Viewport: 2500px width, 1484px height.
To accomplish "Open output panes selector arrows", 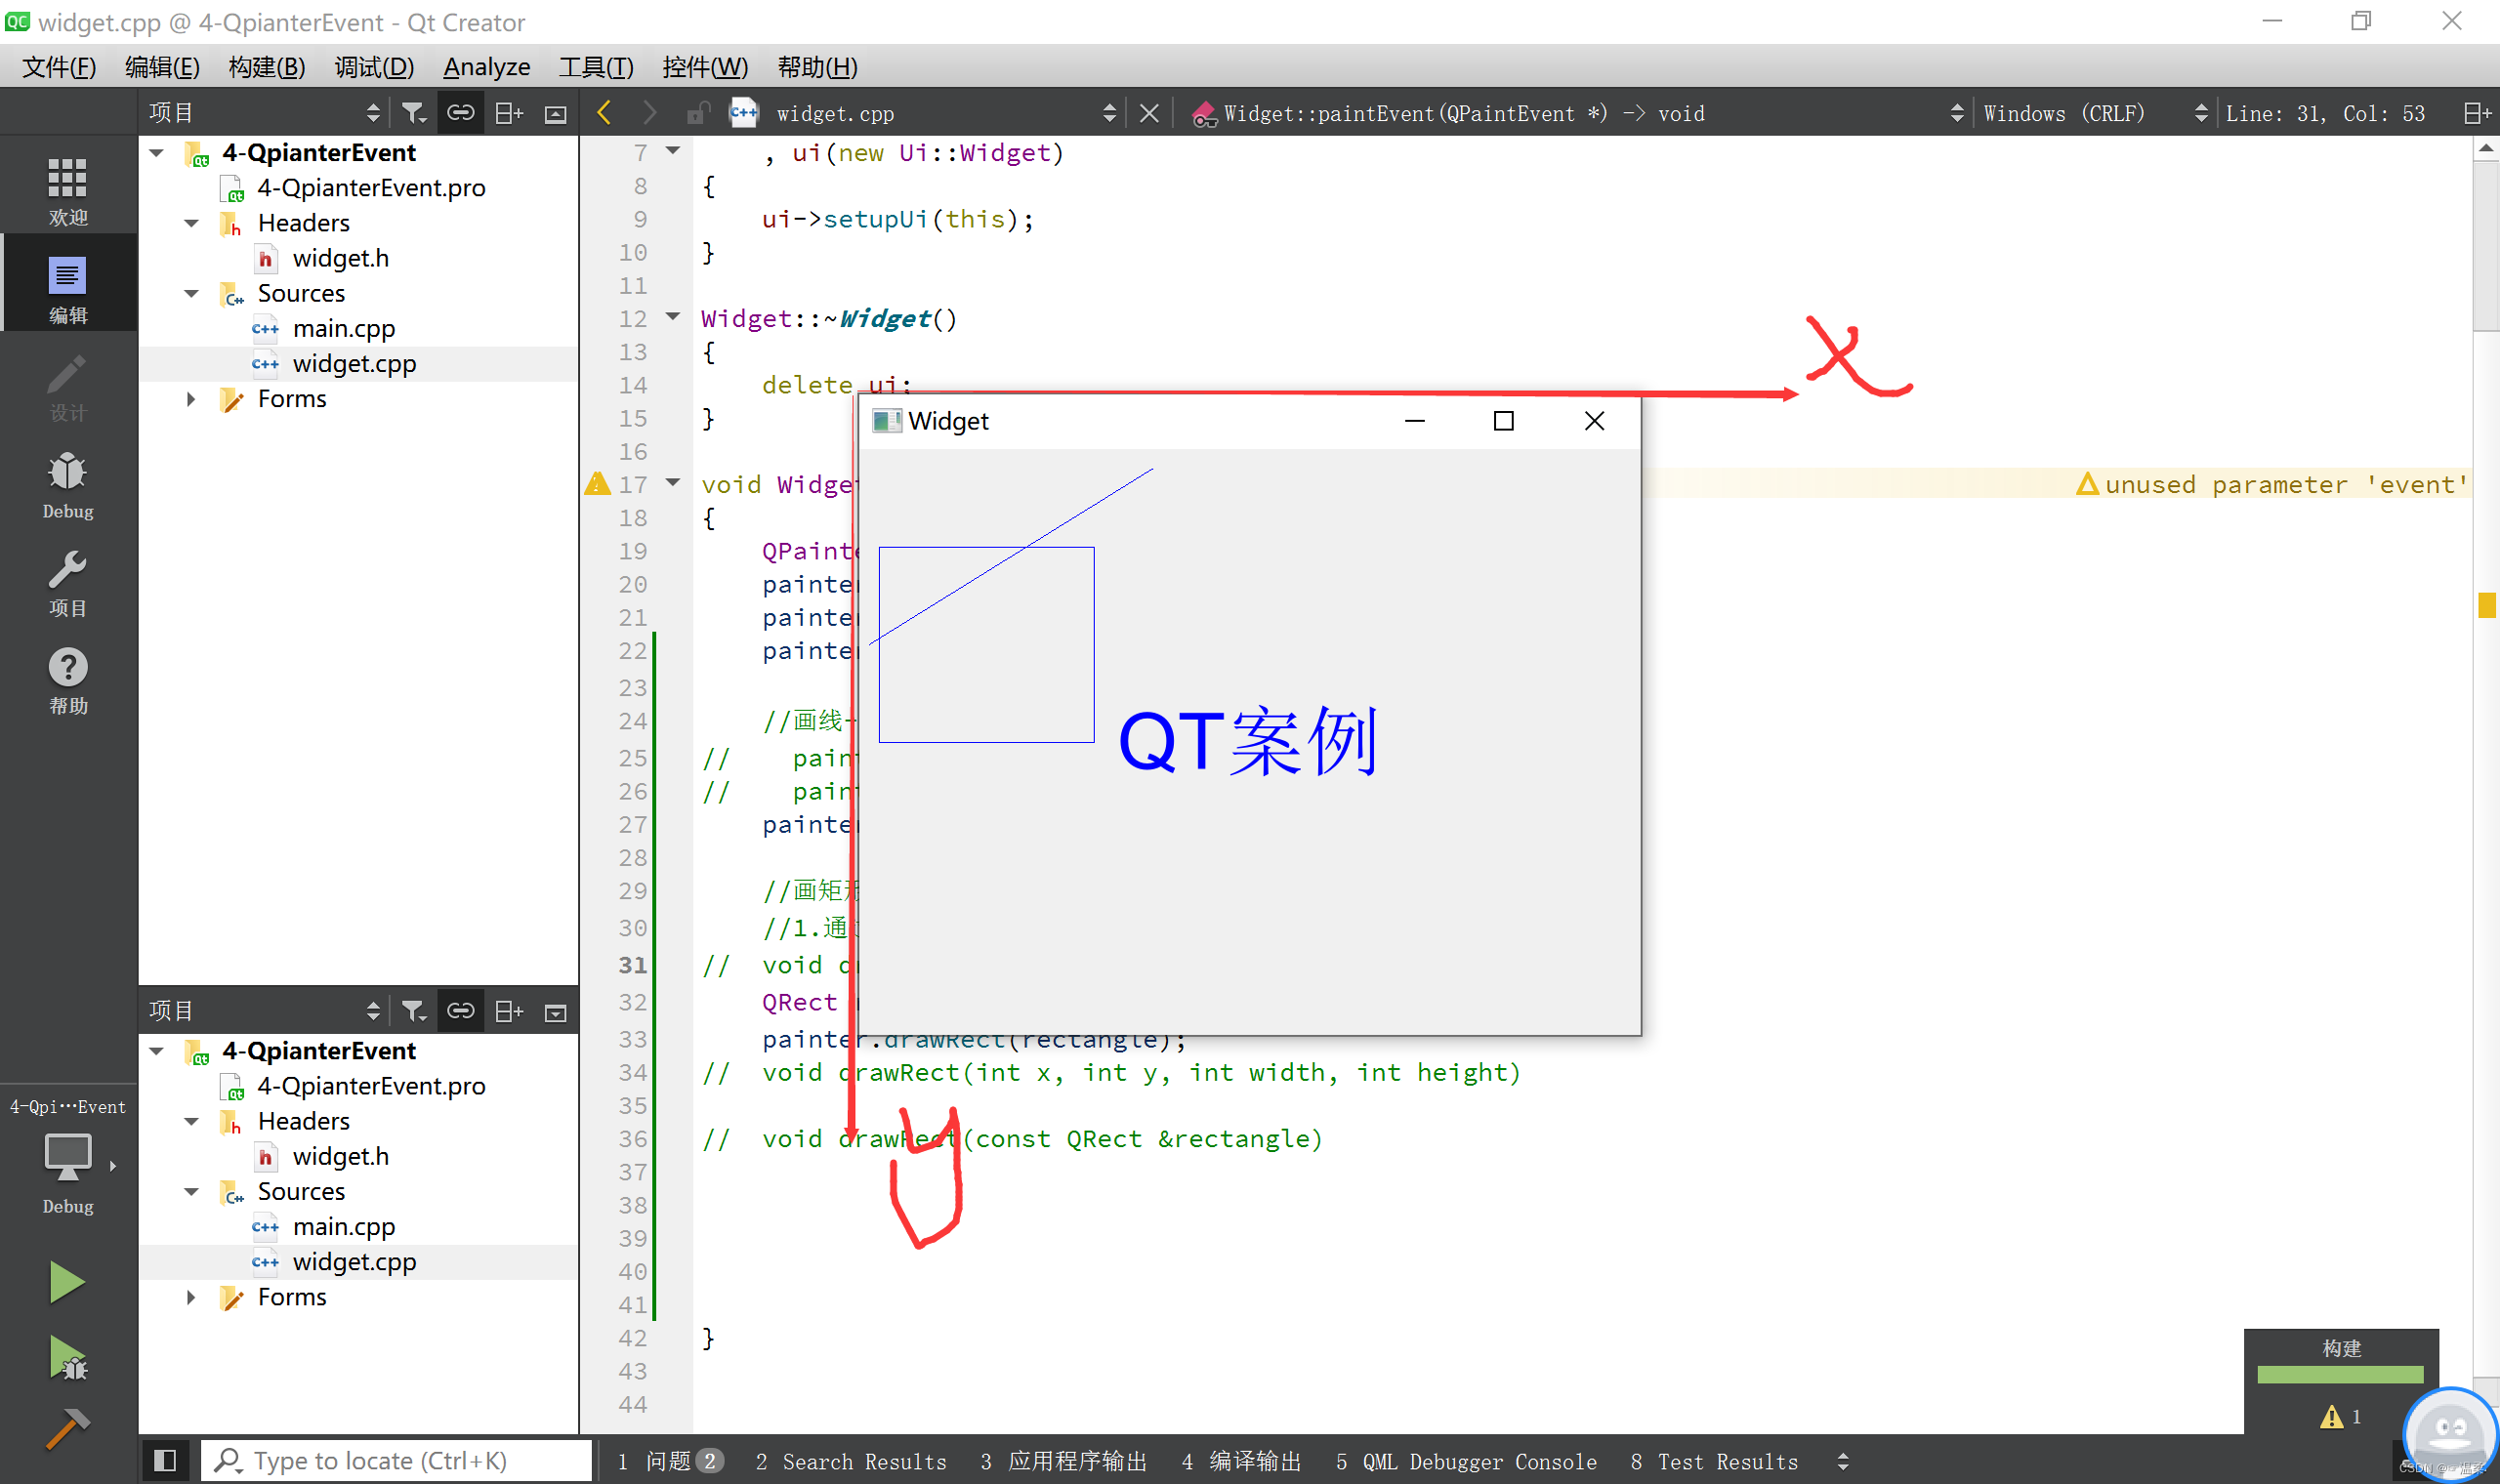I will 1843,1462.
